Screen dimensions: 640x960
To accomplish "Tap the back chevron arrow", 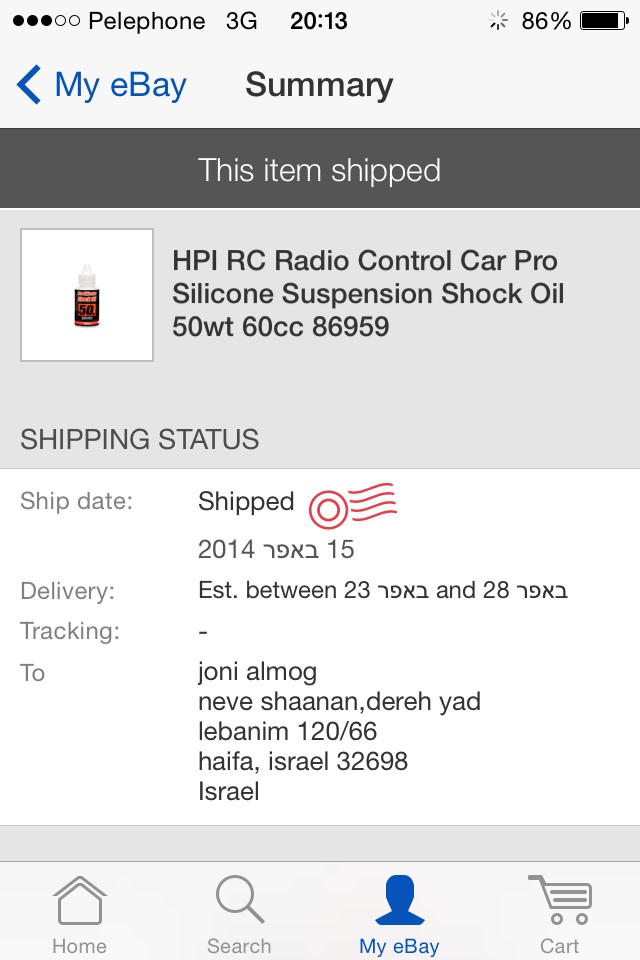I will pos(29,84).
